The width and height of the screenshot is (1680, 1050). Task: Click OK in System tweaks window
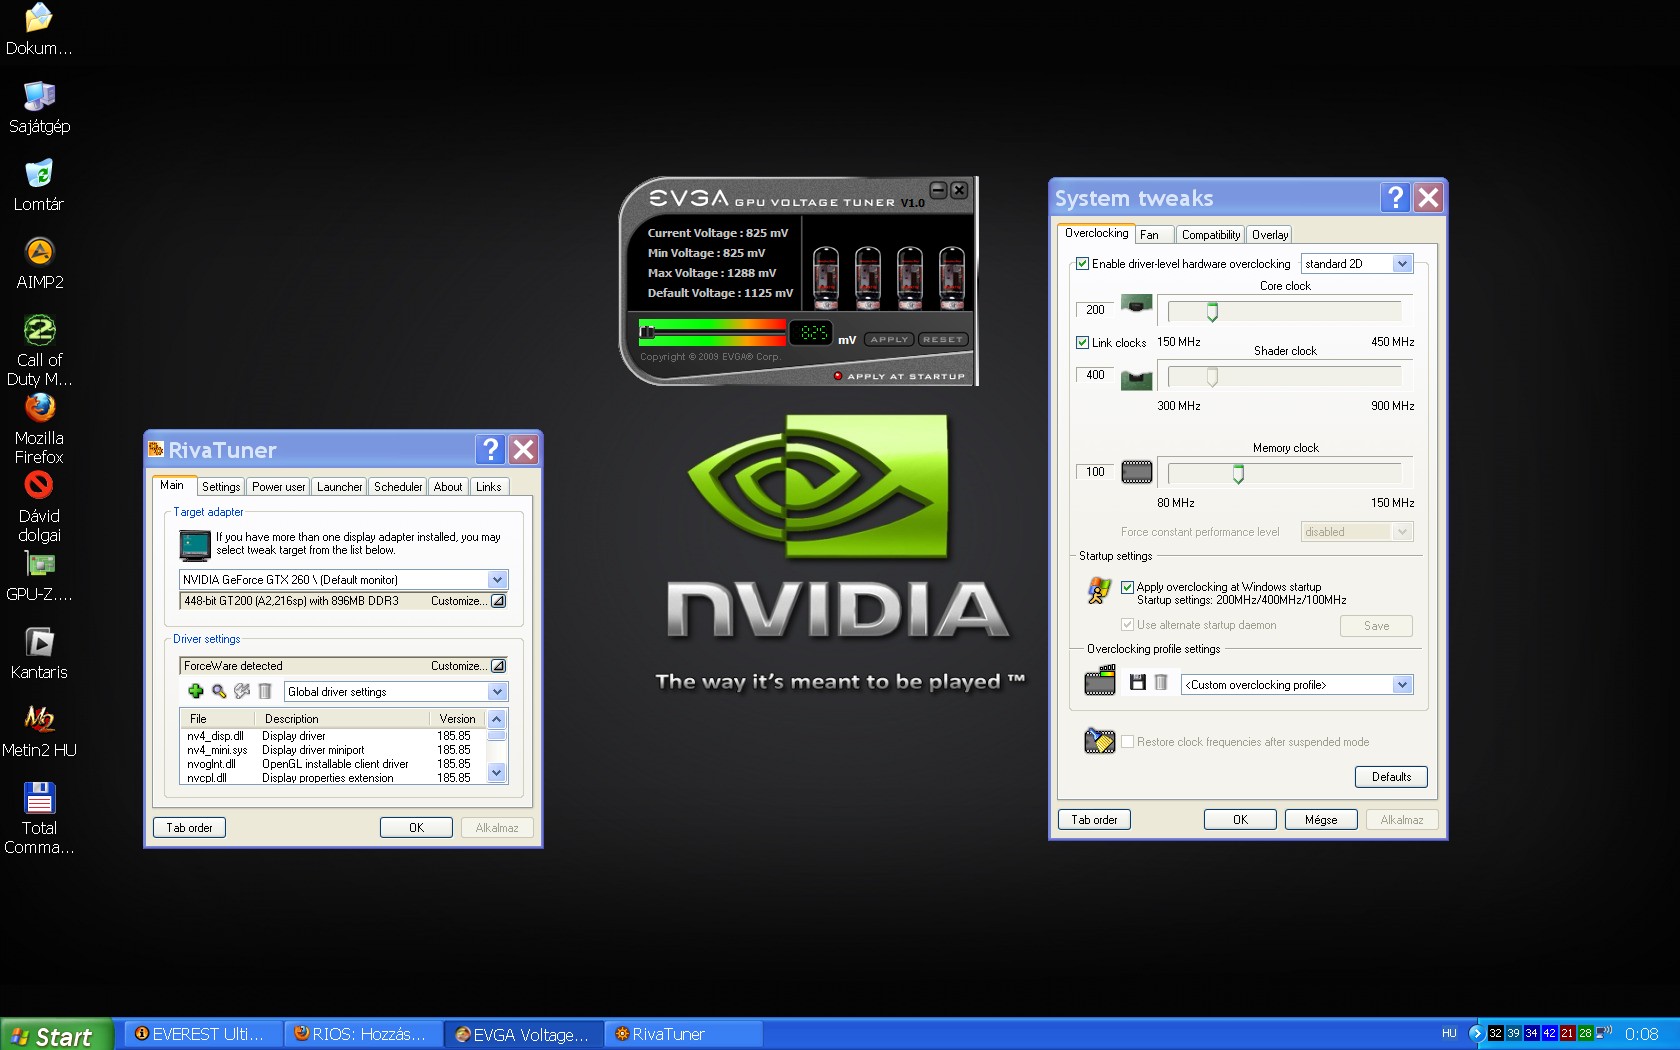[x=1240, y=820]
